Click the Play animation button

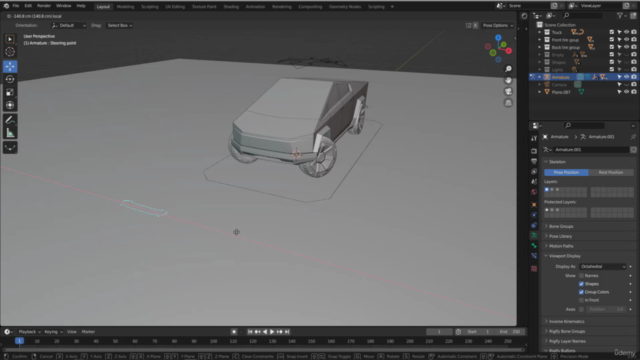(272, 332)
